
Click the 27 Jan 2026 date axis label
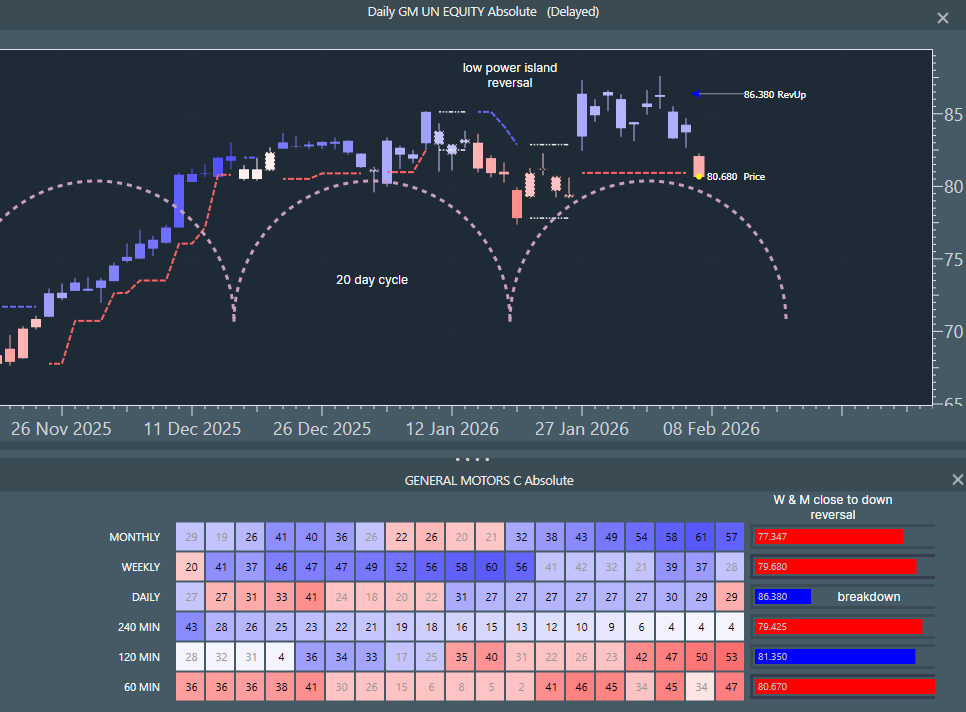(x=582, y=429)
